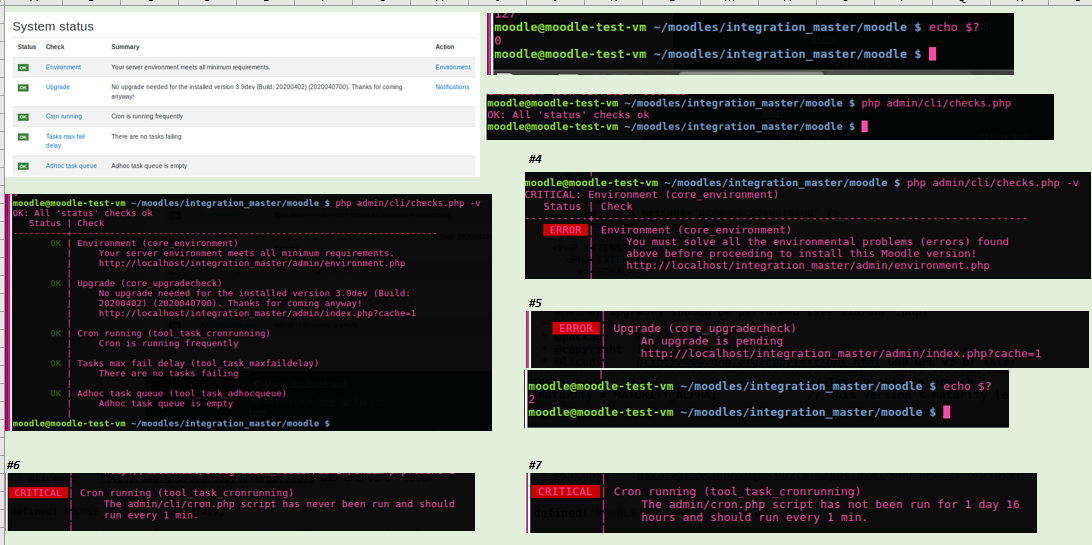1092x545 pixels.
Task: Click 'Tasks max fail delay (tool_task_maxfaildelay)' terminal line
Action: coord(198,363)
